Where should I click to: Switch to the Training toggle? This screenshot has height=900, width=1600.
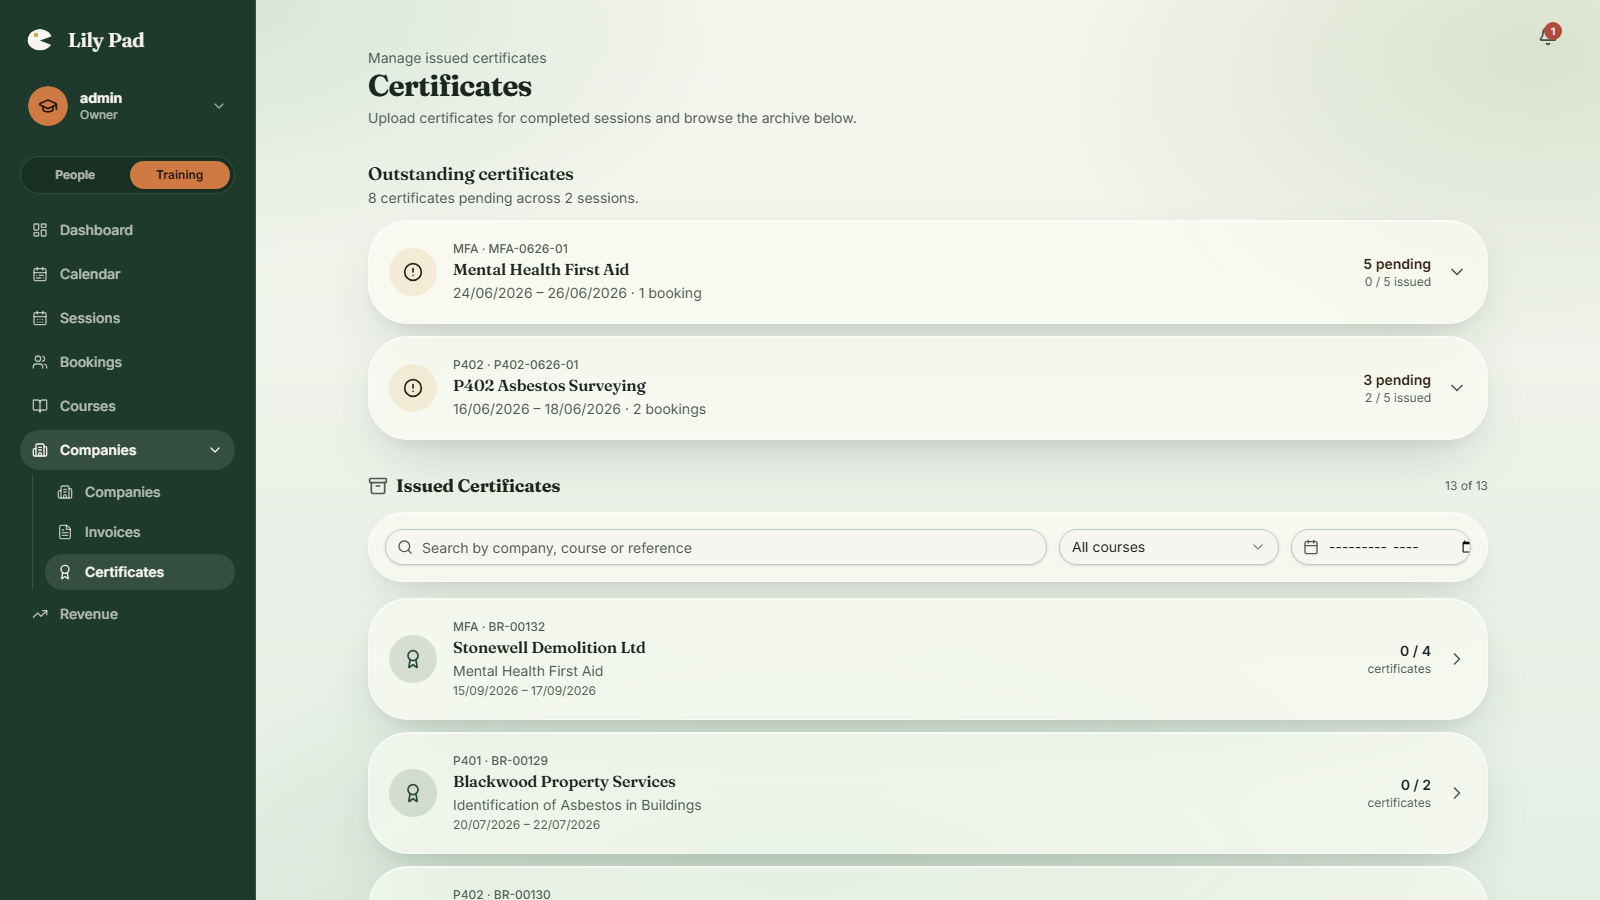tap(180, 175)
